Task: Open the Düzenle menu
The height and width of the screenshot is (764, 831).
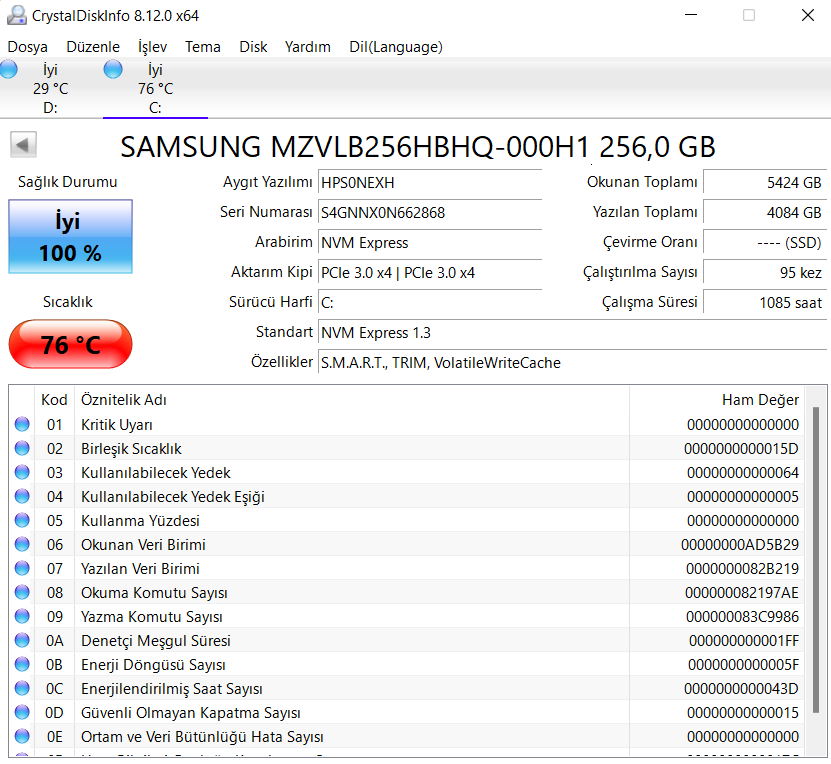Action: (x=93, y=47)
